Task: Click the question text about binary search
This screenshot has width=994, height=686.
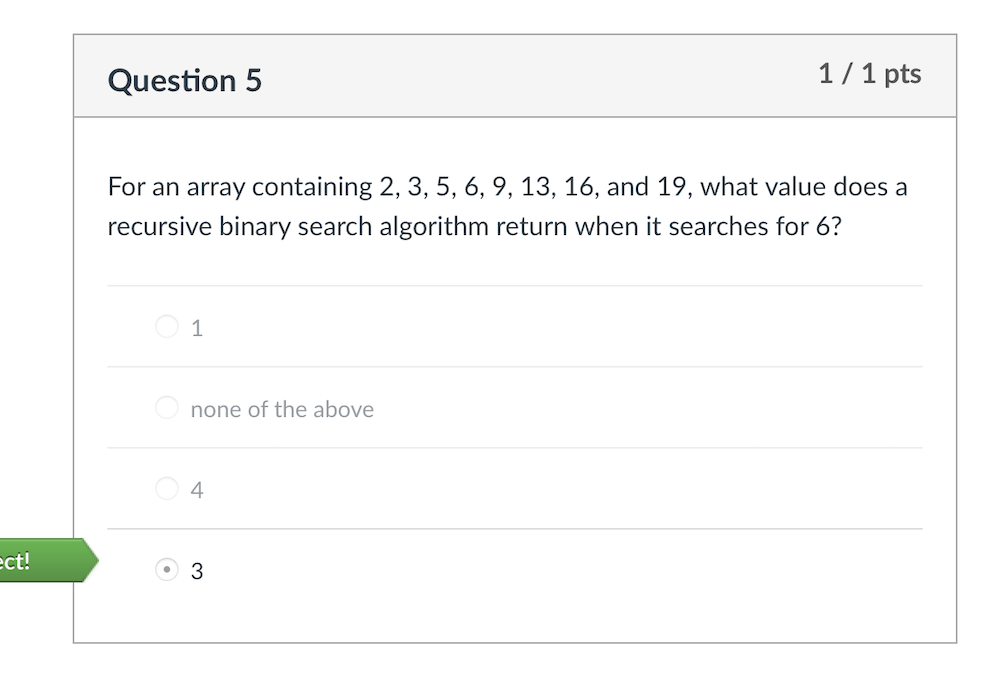Action: (x=500, y=206)
